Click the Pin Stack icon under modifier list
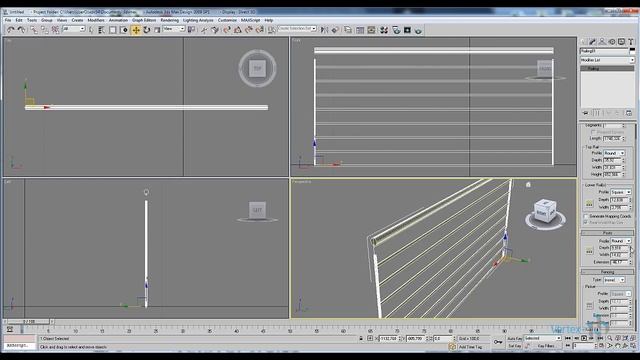 pos(586,113)
